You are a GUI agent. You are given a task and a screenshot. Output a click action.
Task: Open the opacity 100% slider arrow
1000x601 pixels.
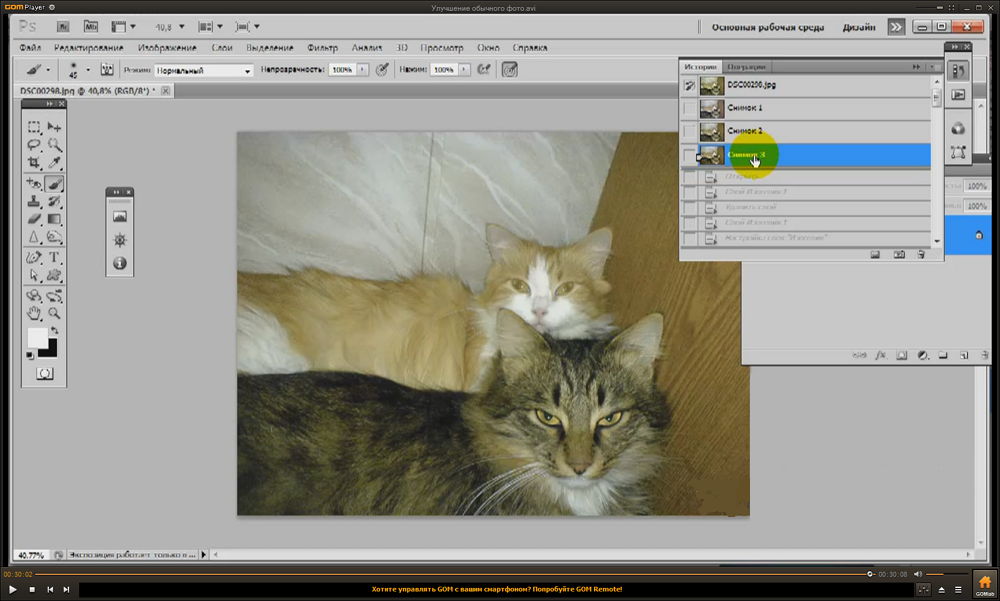point(362,70)
